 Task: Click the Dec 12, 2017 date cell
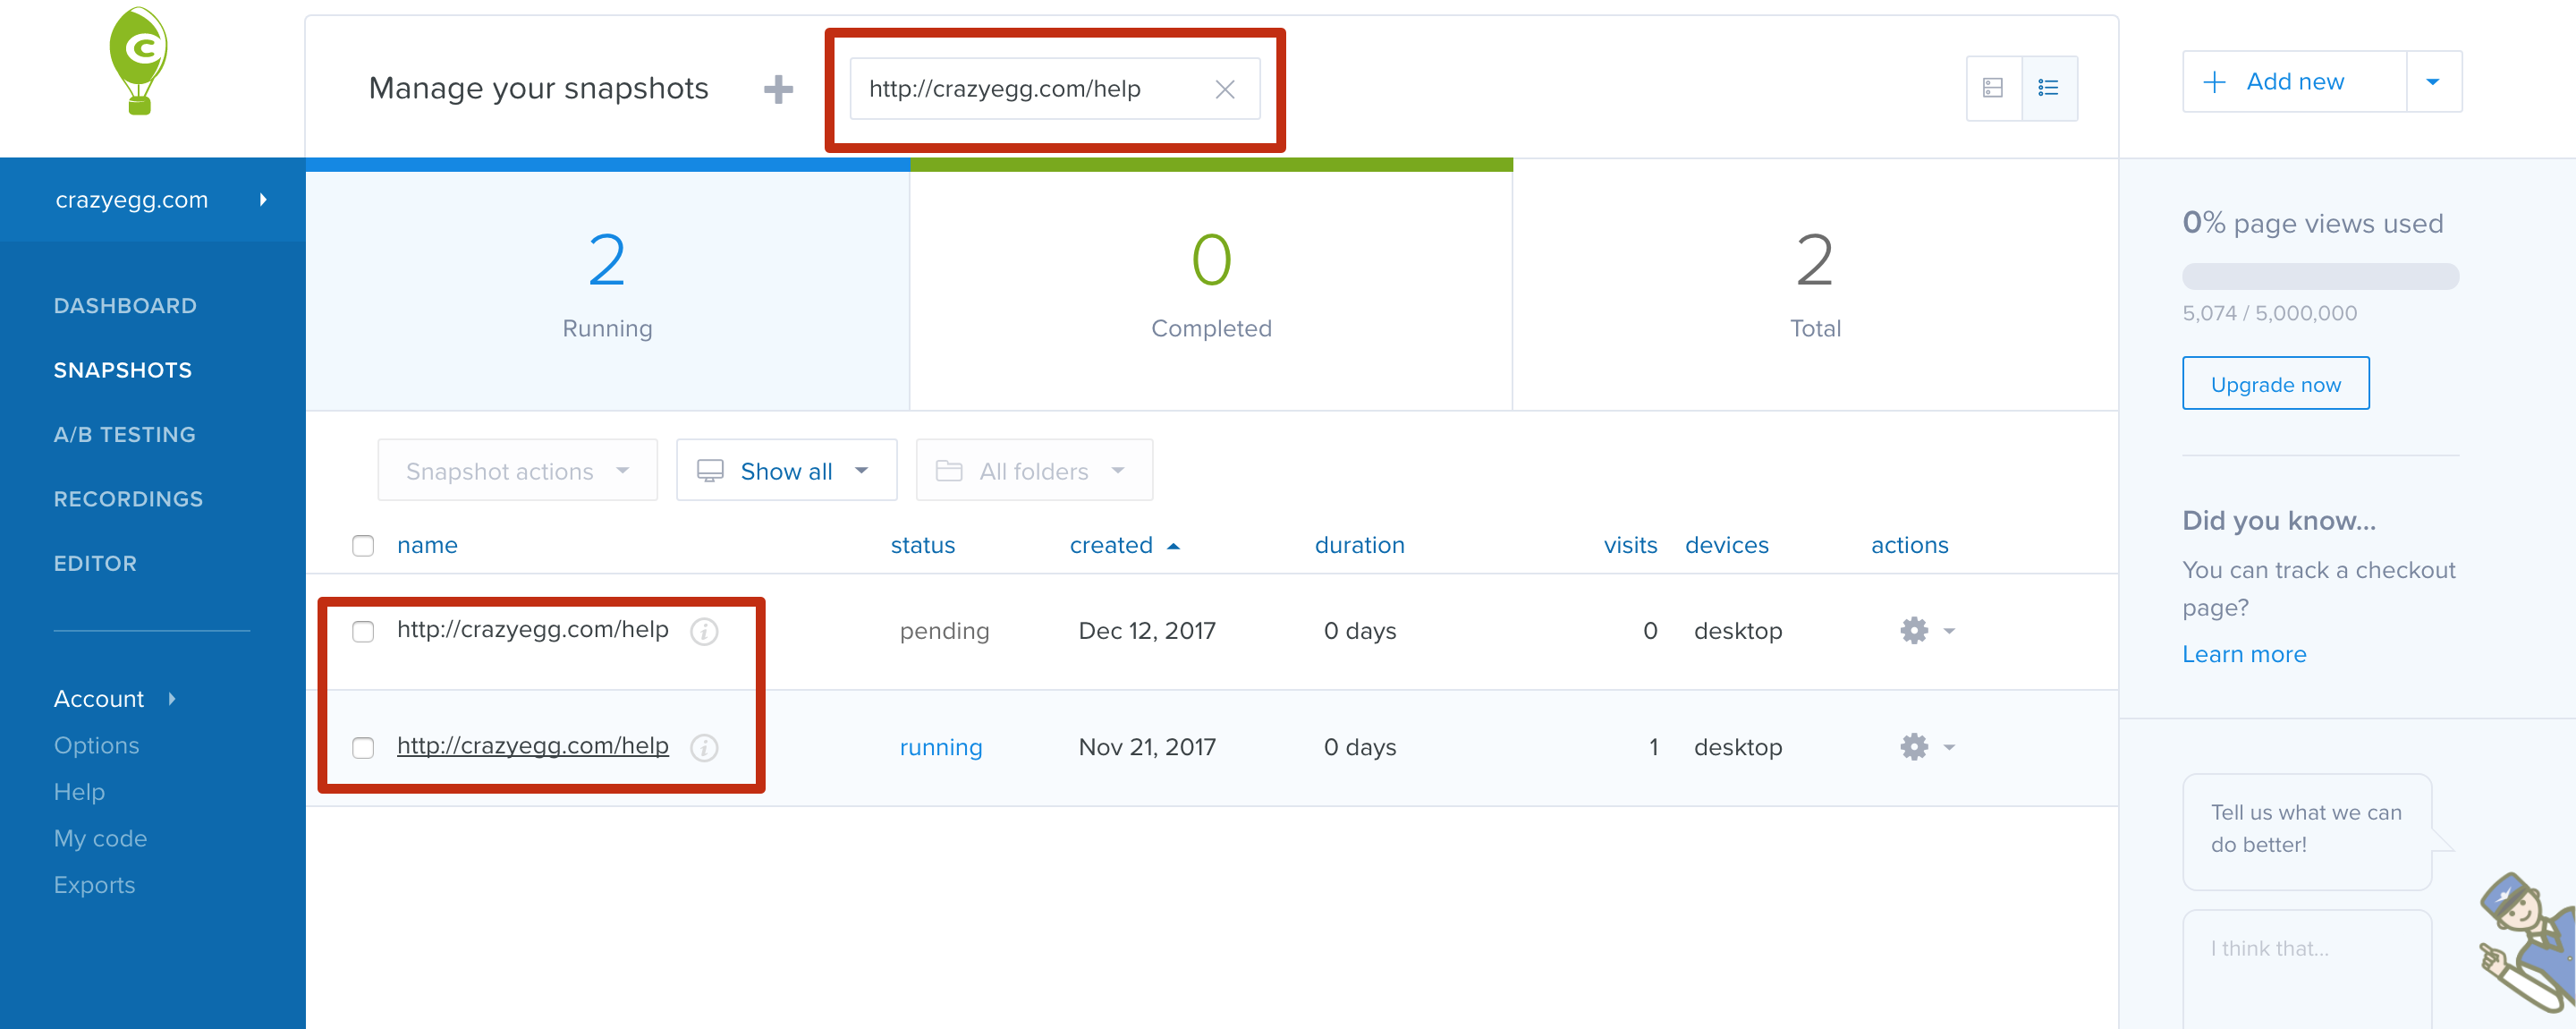[x=1147, y=632]
